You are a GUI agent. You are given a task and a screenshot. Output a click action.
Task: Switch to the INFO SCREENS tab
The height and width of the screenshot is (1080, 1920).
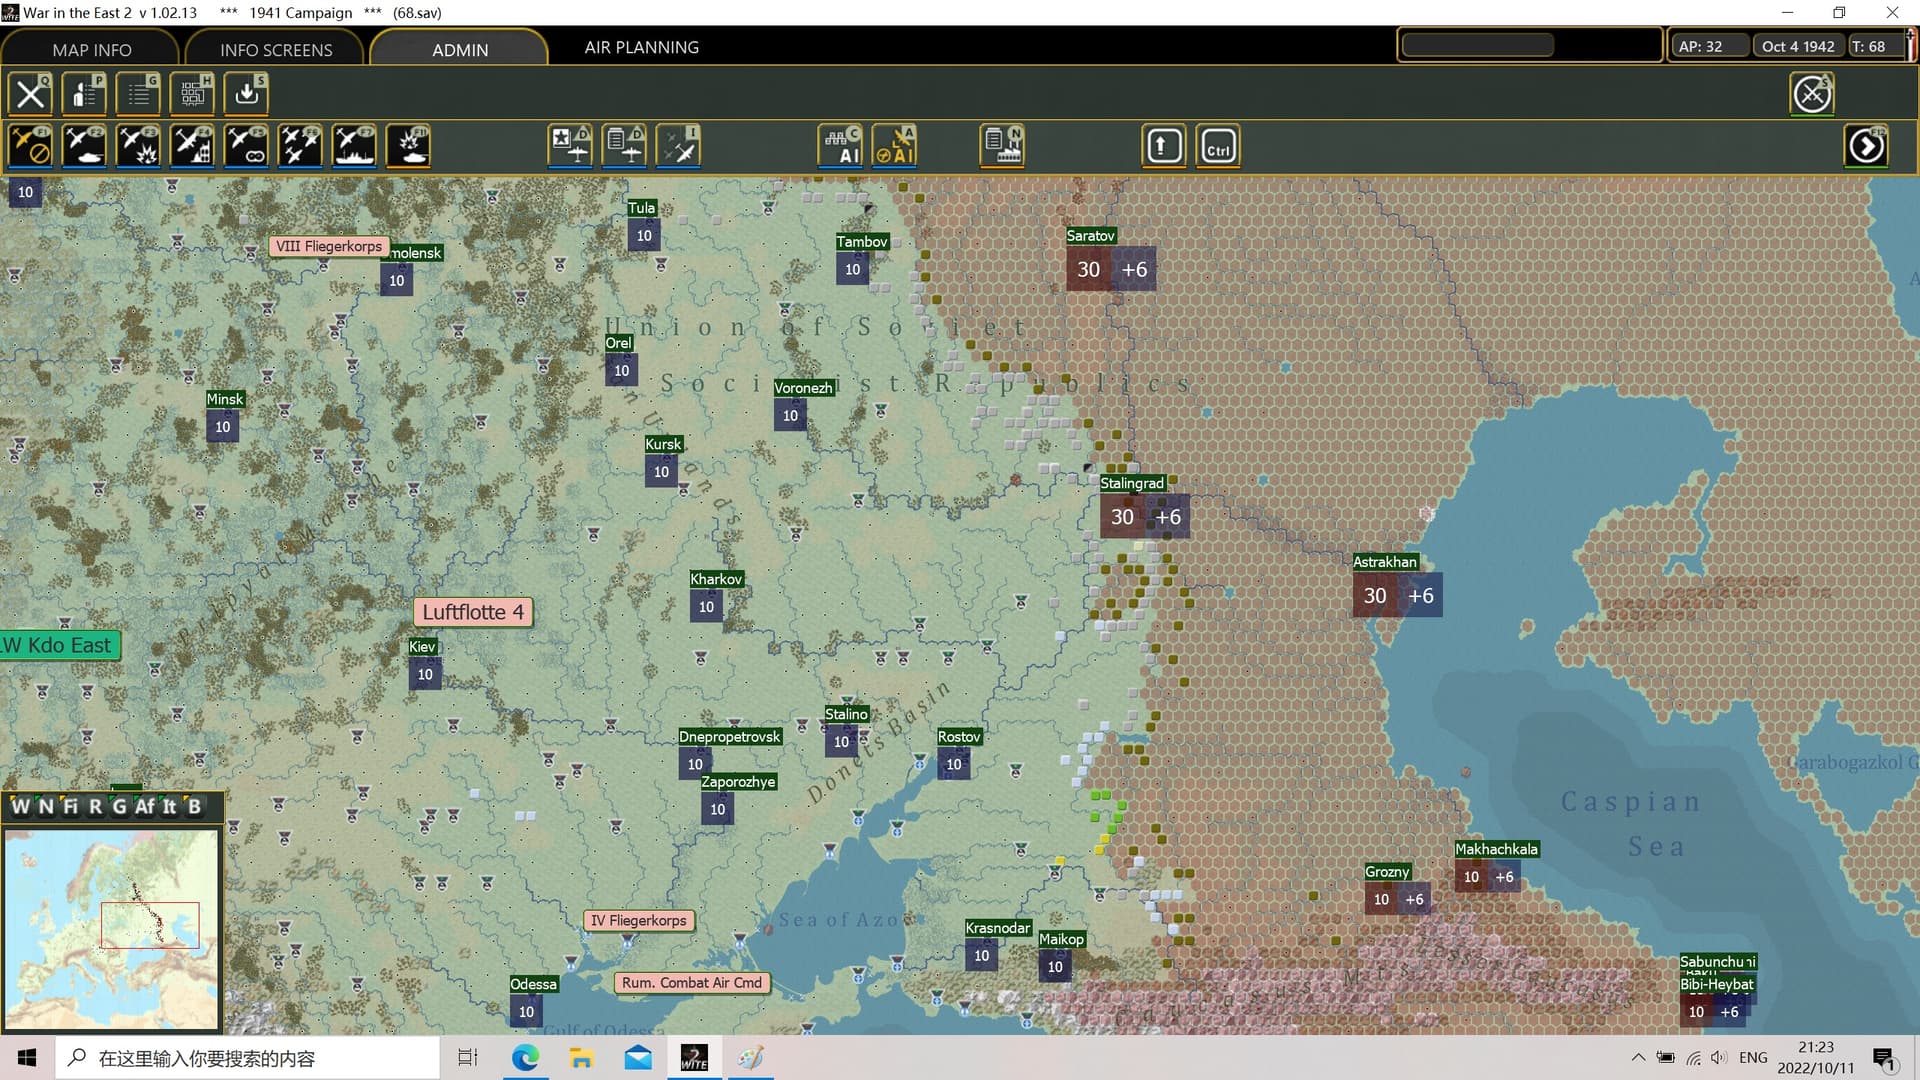(x=276, y=49)
